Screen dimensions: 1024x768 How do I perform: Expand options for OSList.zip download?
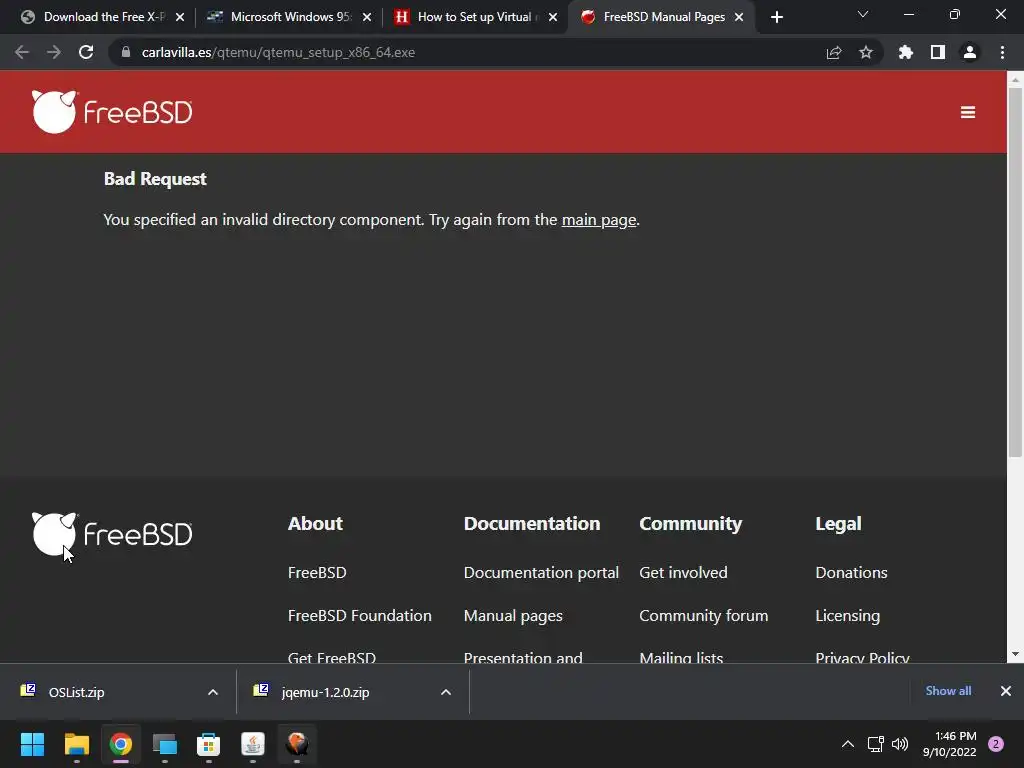pyautogui.click(x=212, y=692)
